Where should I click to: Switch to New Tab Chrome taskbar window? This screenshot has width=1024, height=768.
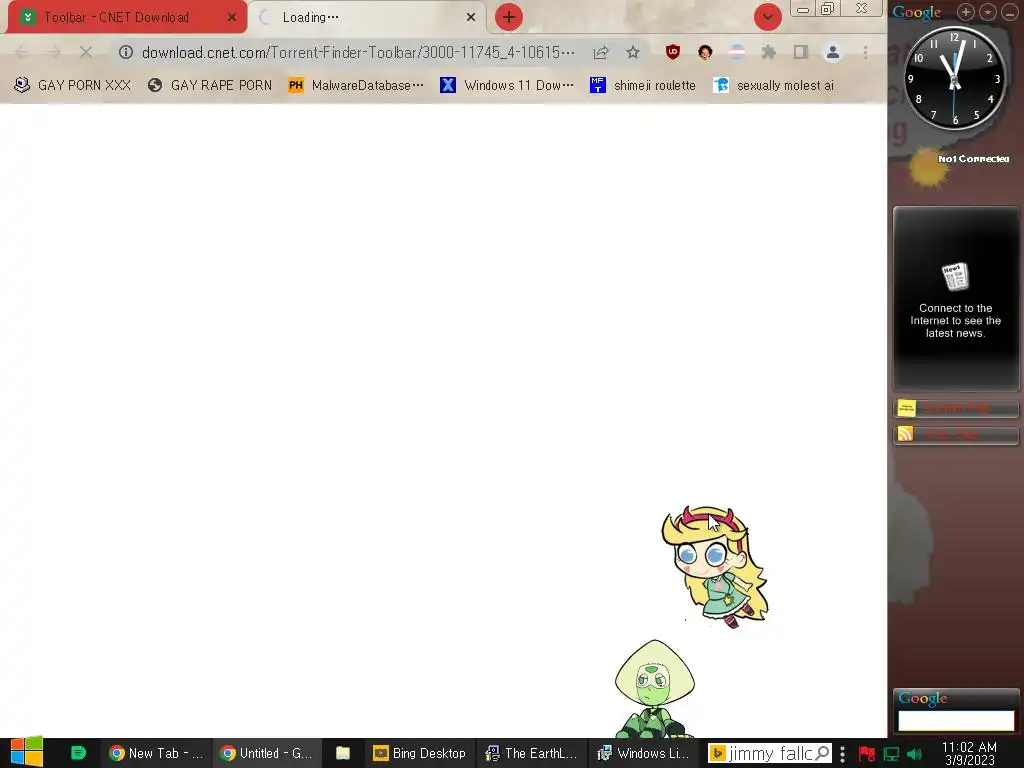pos(156,754)
